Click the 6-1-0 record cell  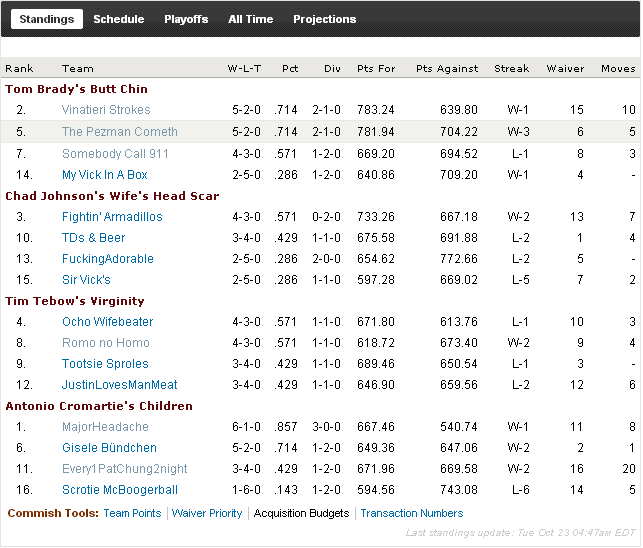pos(246,427)
